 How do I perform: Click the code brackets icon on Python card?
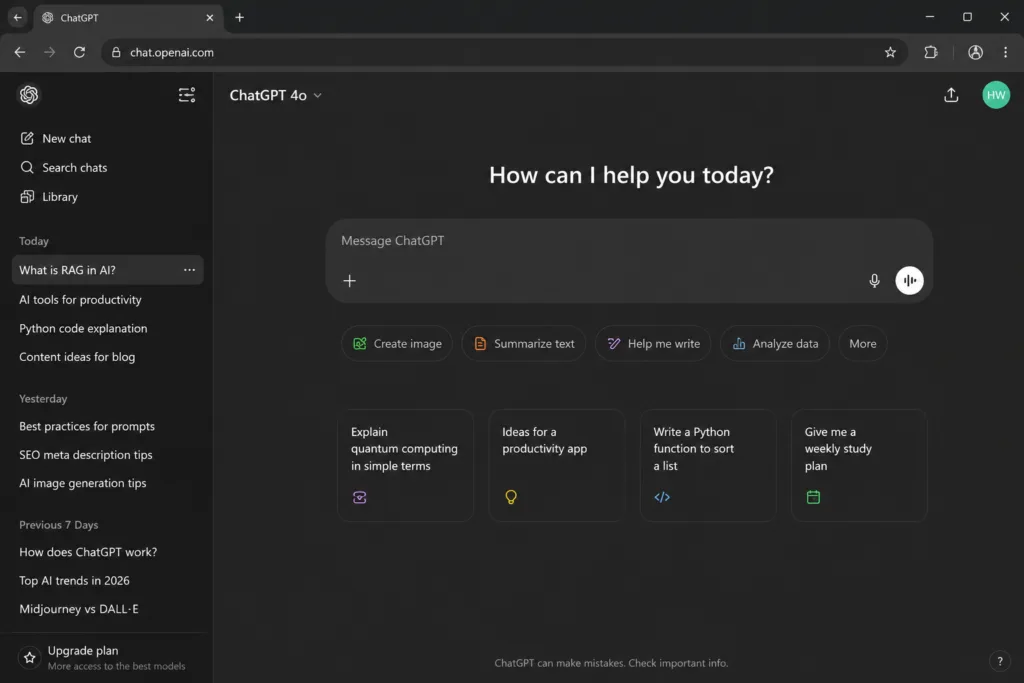tap(662, 497)
